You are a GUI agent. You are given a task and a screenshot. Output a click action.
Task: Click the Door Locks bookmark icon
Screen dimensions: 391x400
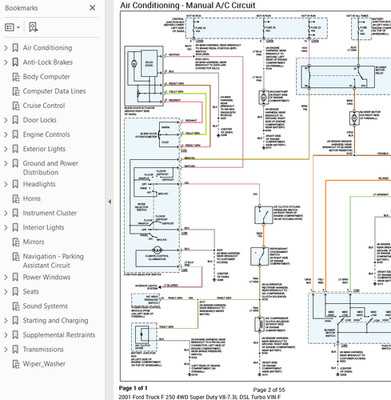(x=15, y=120)
